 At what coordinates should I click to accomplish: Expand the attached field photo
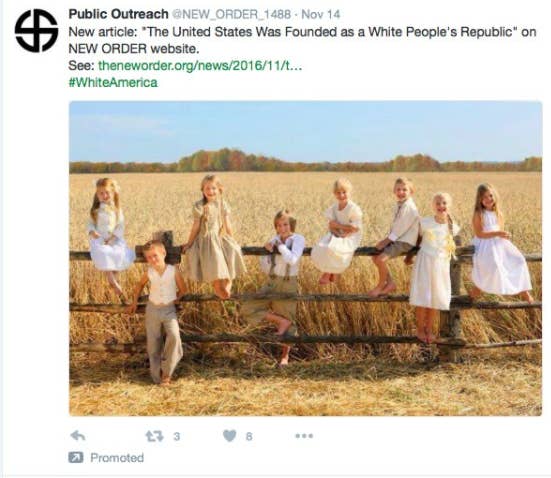point(305,258)
